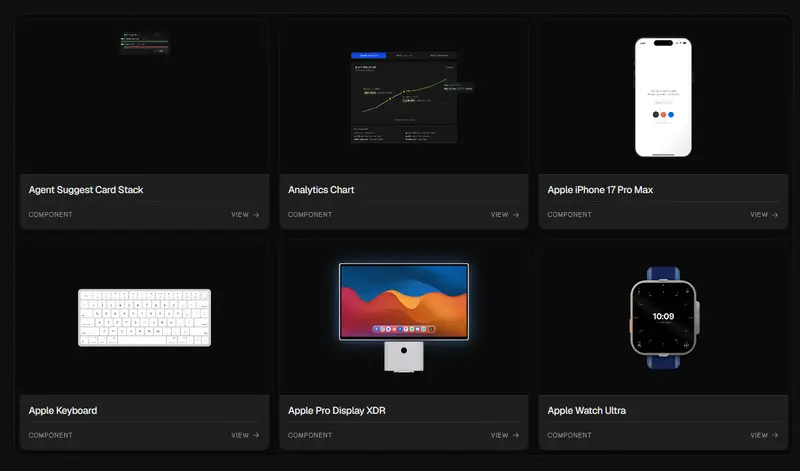Open VIEW link for Apple iPhone 17 Pro Max
Screen dimensions: 800x471
pos(764,215)
